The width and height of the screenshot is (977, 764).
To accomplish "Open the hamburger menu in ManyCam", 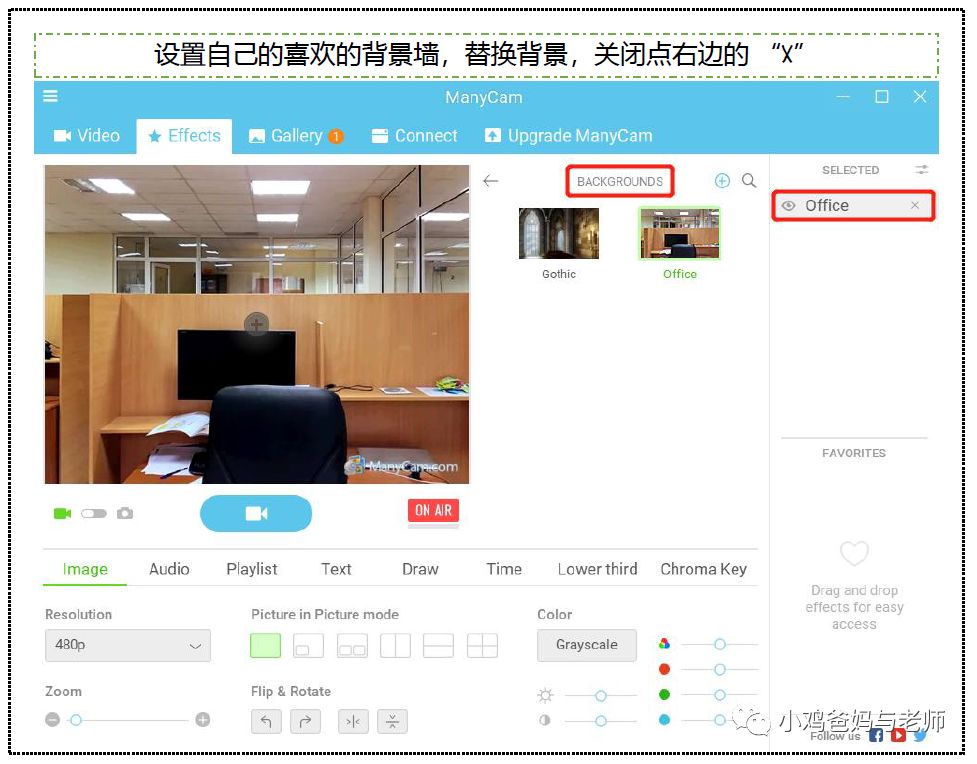I will point(50,97).
